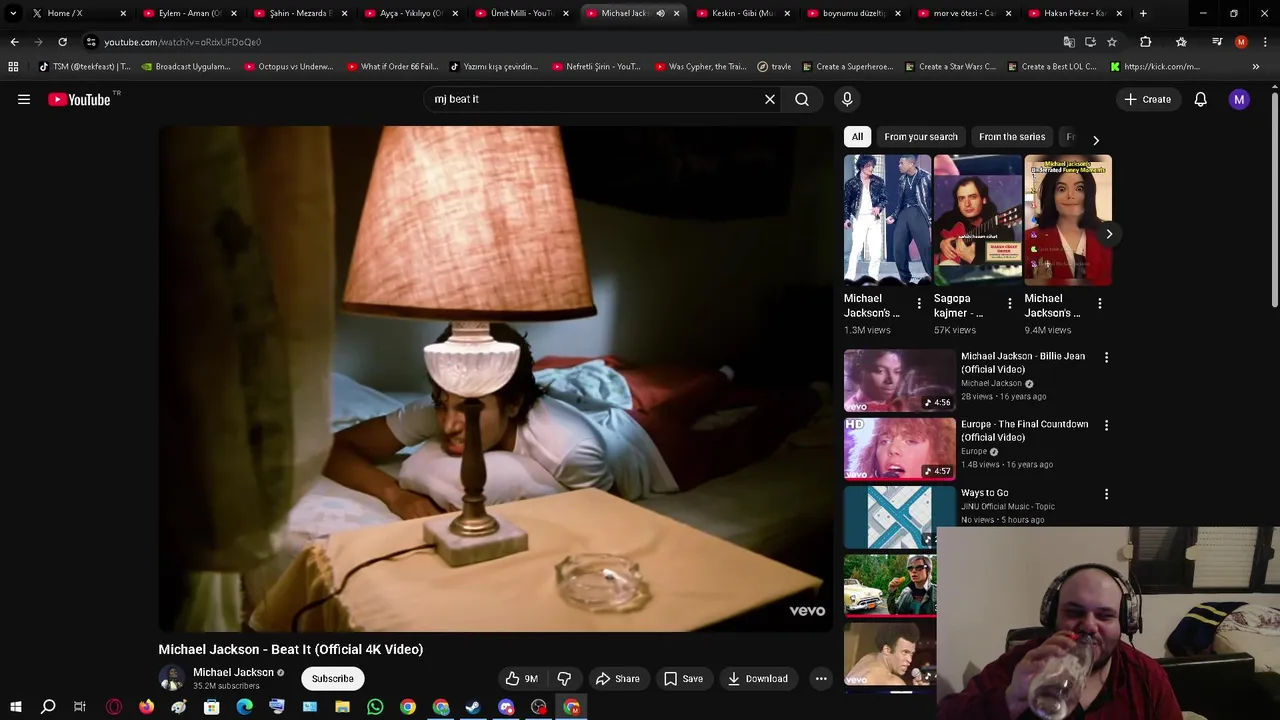Open Michael Jackson channel avatar
This screenshot has height=720, width=1280.
click(172, 678)
